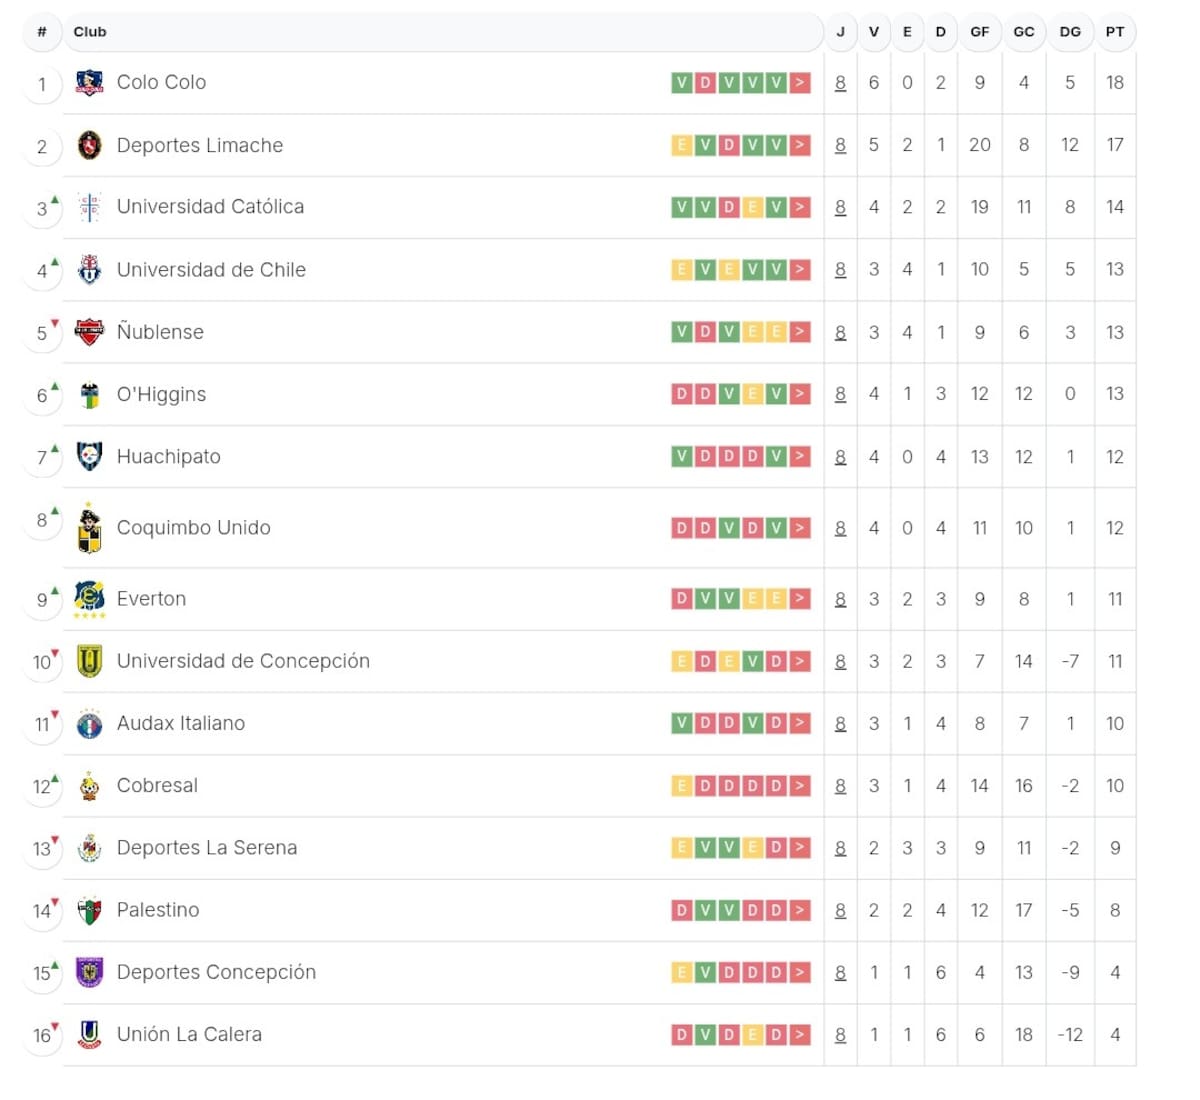Open the Universidad de Chile club logo
The width and height of the screenshot is (1200, 1100).
pyautogui.click(x=90, y=269)
